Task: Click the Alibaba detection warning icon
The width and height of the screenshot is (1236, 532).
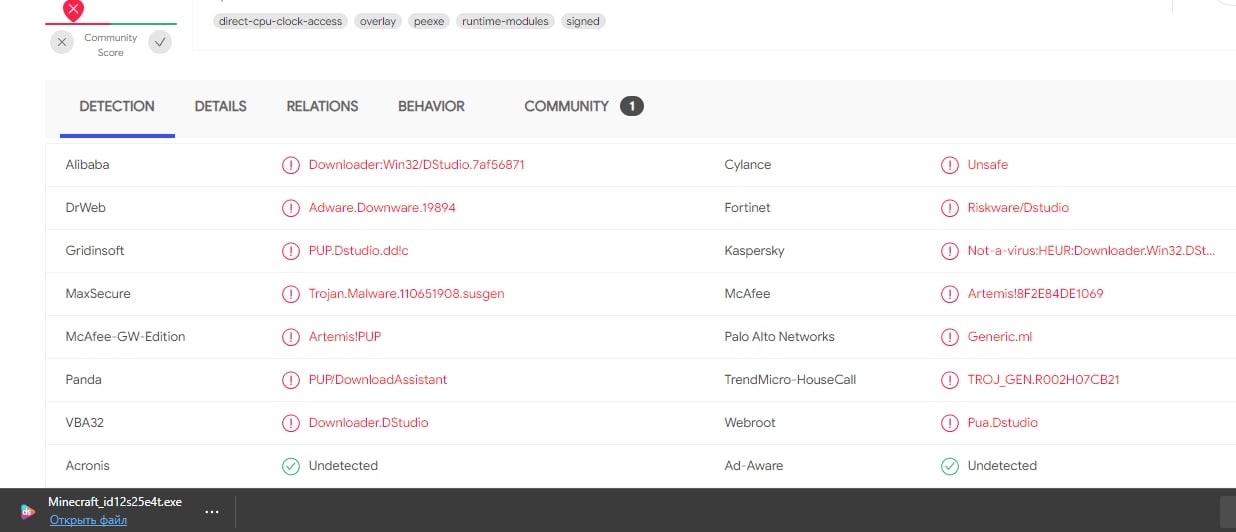Action: pyautogui.click(x=291, y=165)
